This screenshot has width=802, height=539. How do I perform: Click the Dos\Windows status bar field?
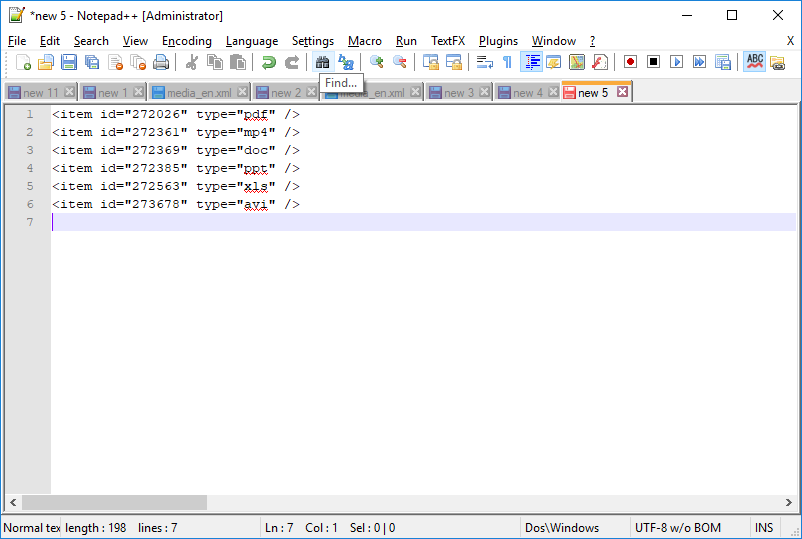[x=575, y=528]
